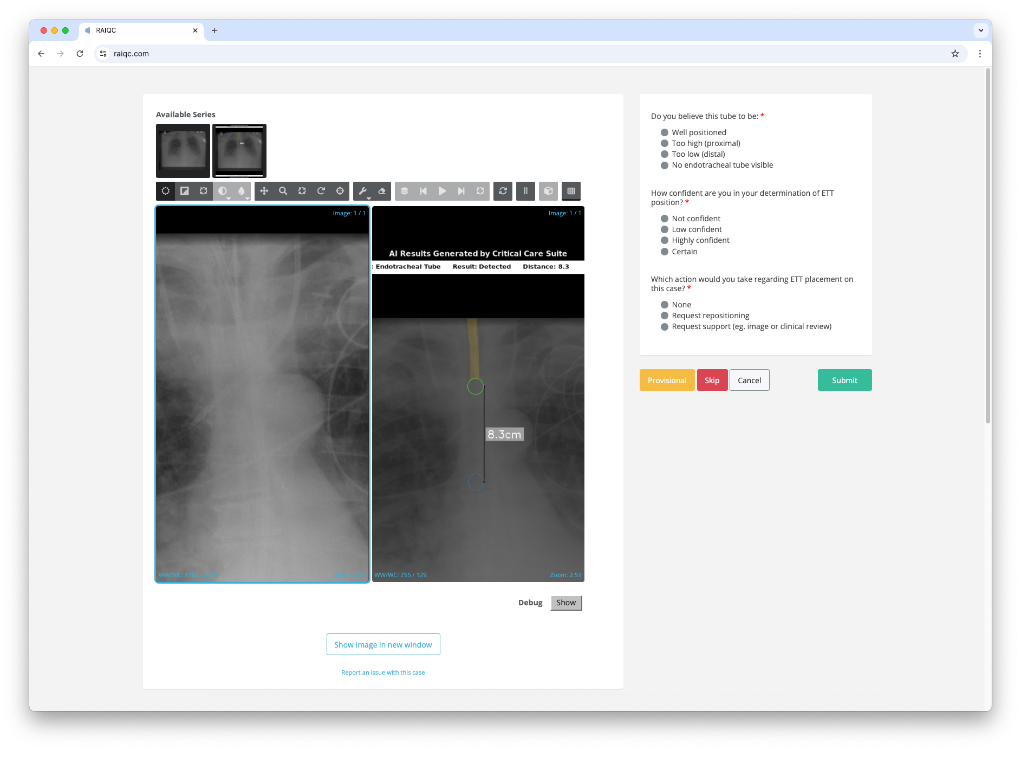Select the second series thumbnail
The image size is (1024, 768).
click(x=239, y=150)
